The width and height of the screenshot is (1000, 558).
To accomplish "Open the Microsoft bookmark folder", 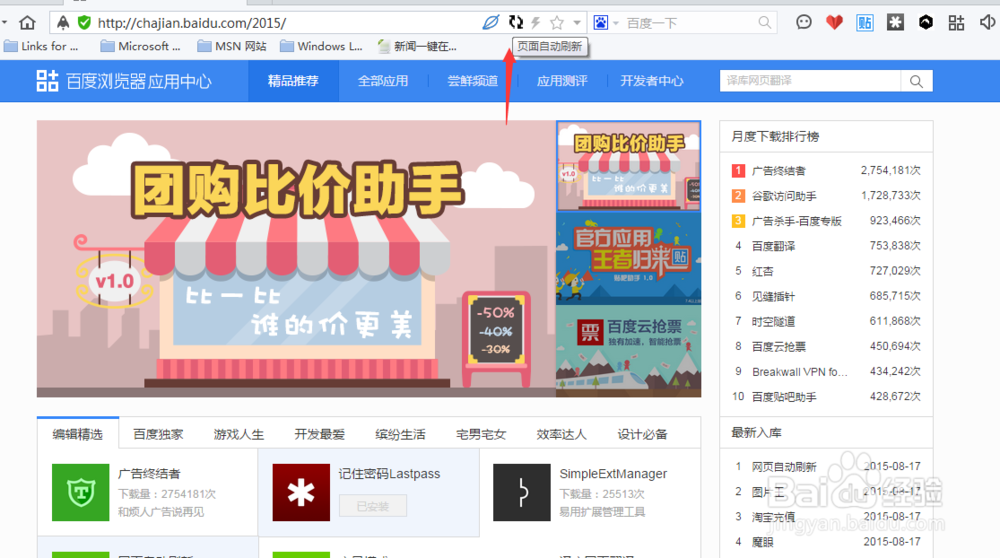I will tap(140, 47).
